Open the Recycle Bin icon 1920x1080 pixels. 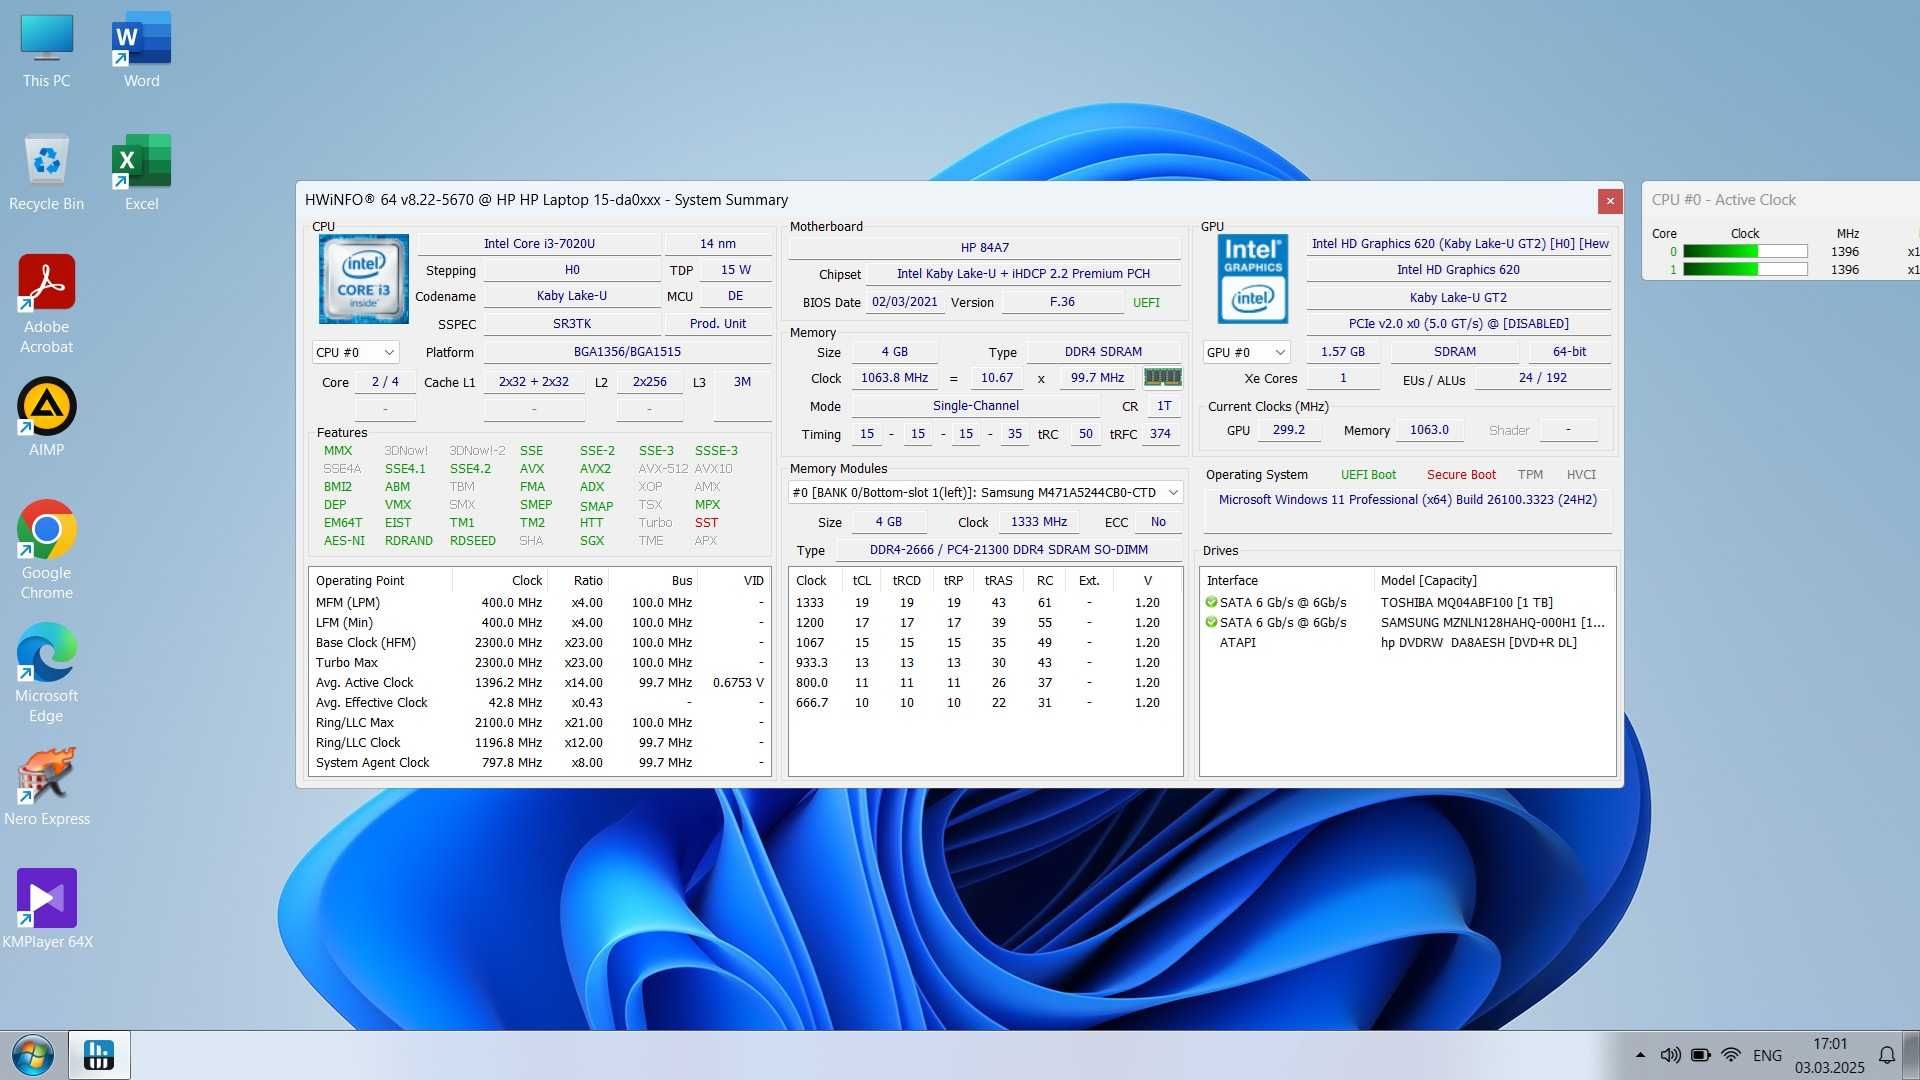tap(46, 173)
